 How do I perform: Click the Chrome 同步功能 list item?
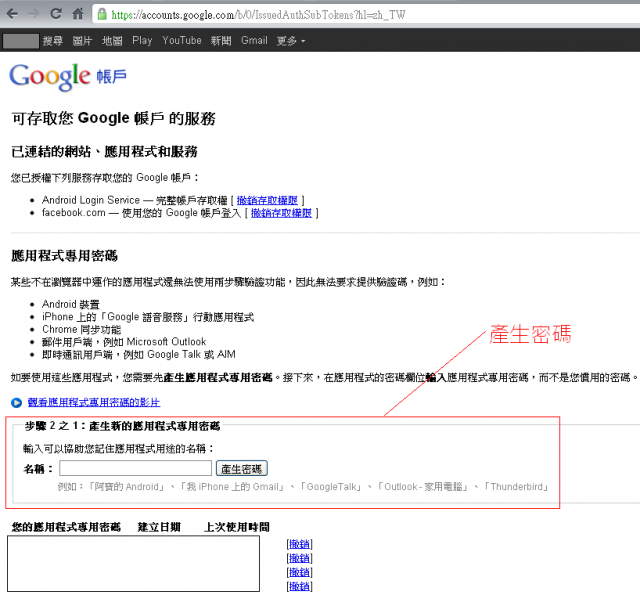pos(82,330)
